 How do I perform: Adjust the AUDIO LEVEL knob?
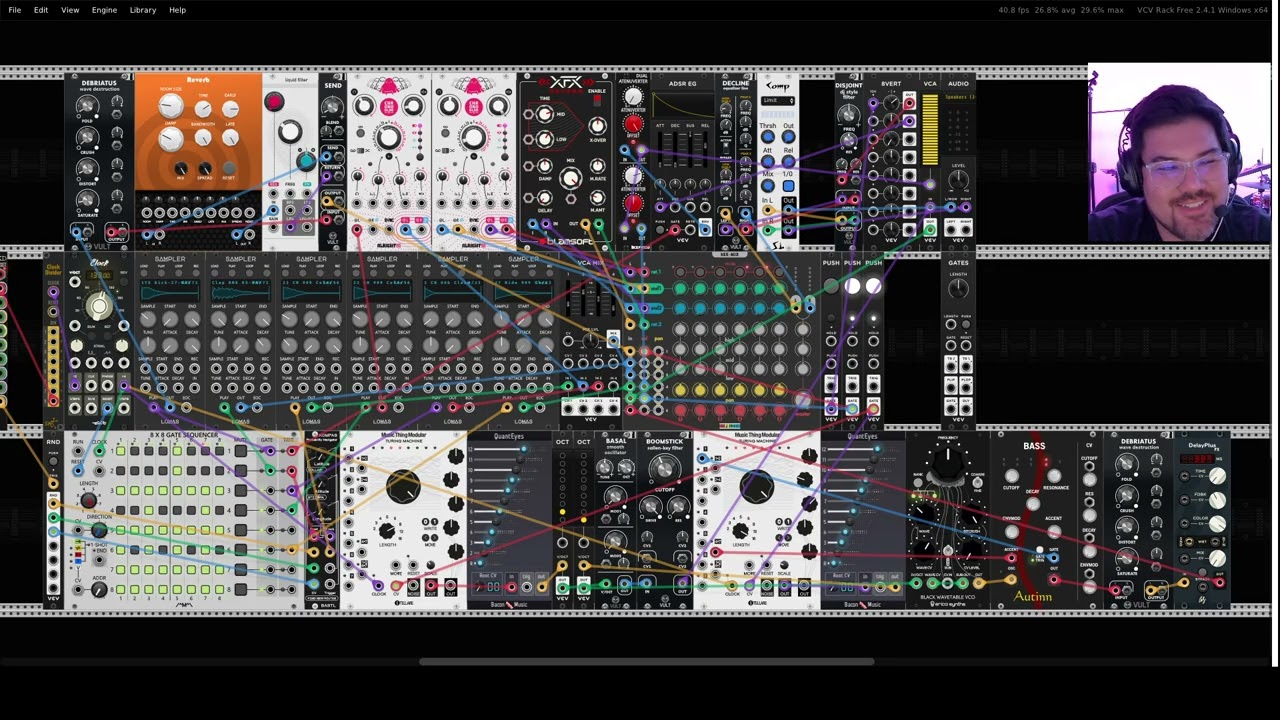point(958,180)
